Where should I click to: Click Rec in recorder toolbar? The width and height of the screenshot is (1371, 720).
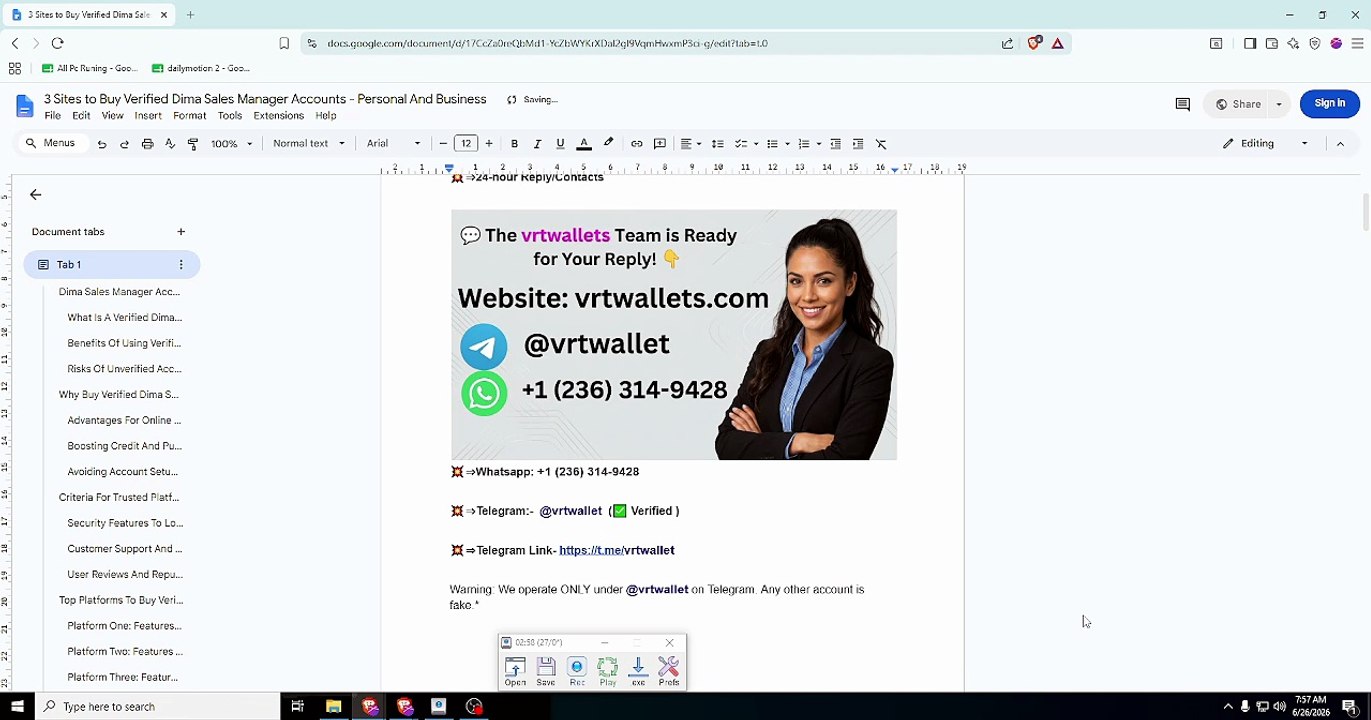[577, 671]
